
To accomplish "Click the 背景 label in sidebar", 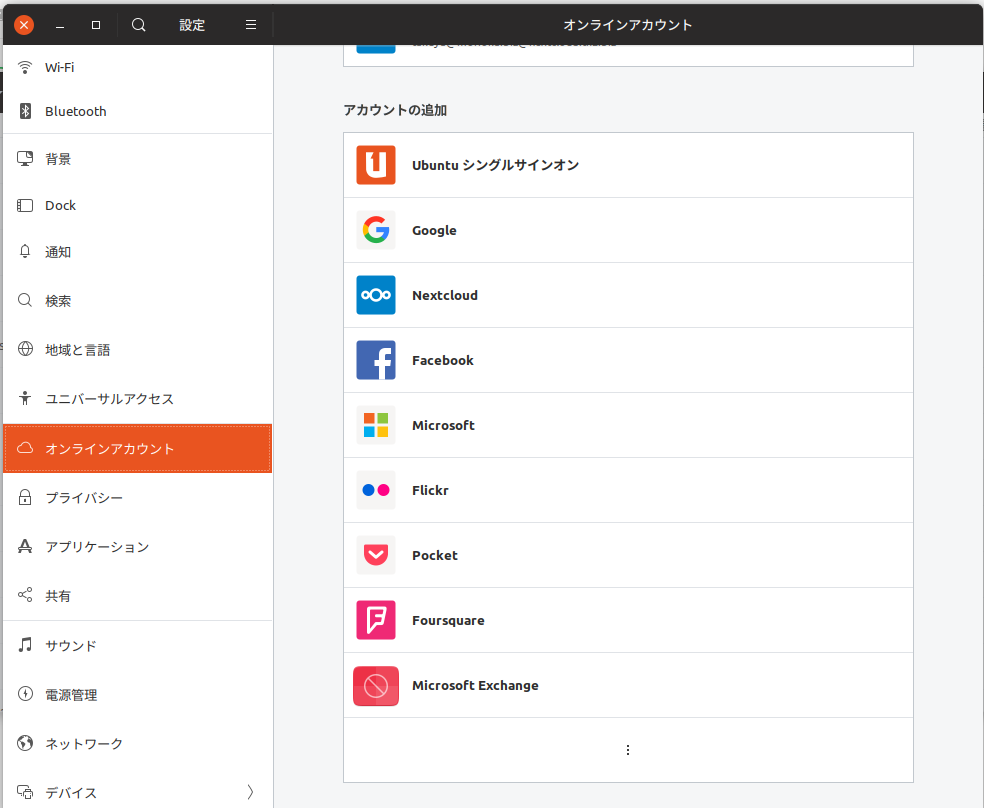I will (x=58, y=159).
